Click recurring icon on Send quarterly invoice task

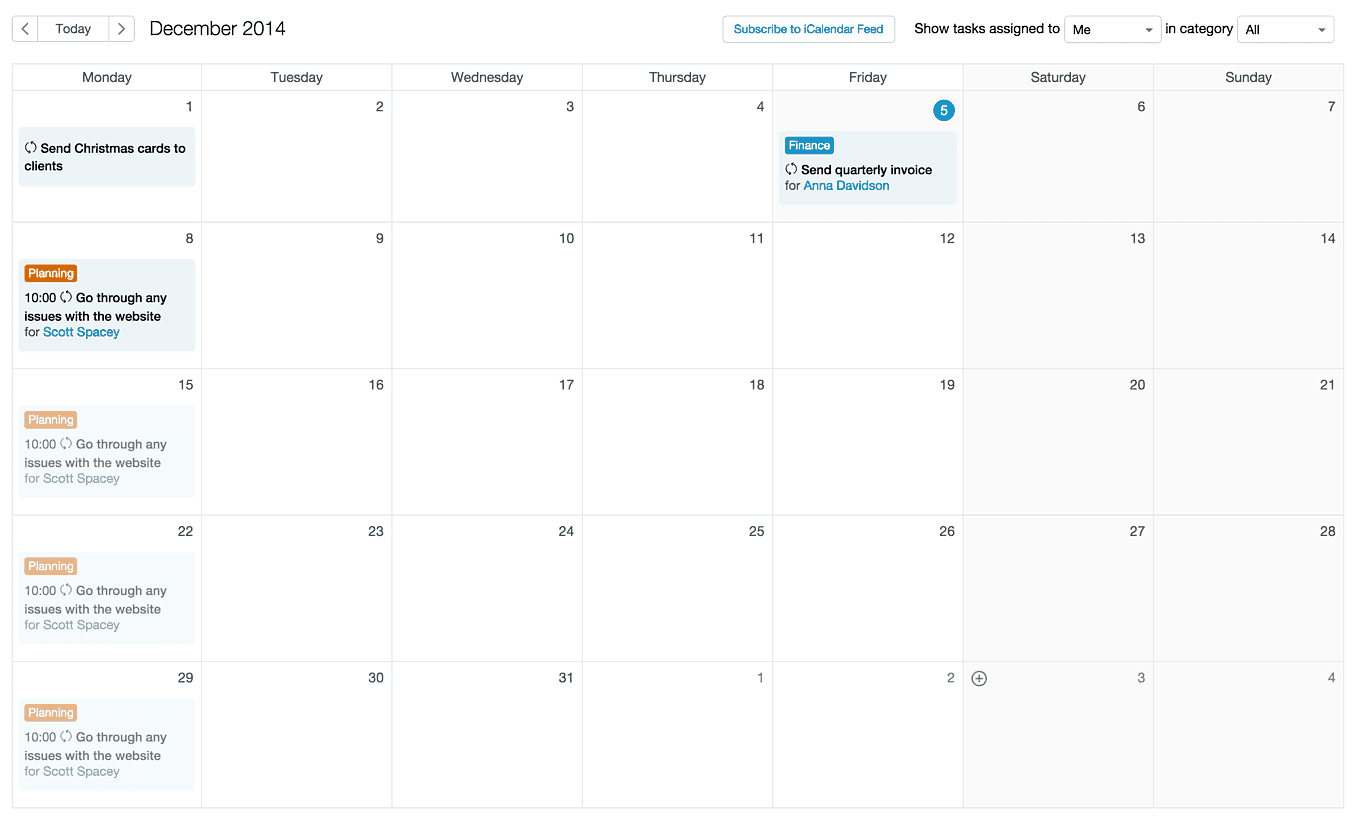(x=791, y=170)
